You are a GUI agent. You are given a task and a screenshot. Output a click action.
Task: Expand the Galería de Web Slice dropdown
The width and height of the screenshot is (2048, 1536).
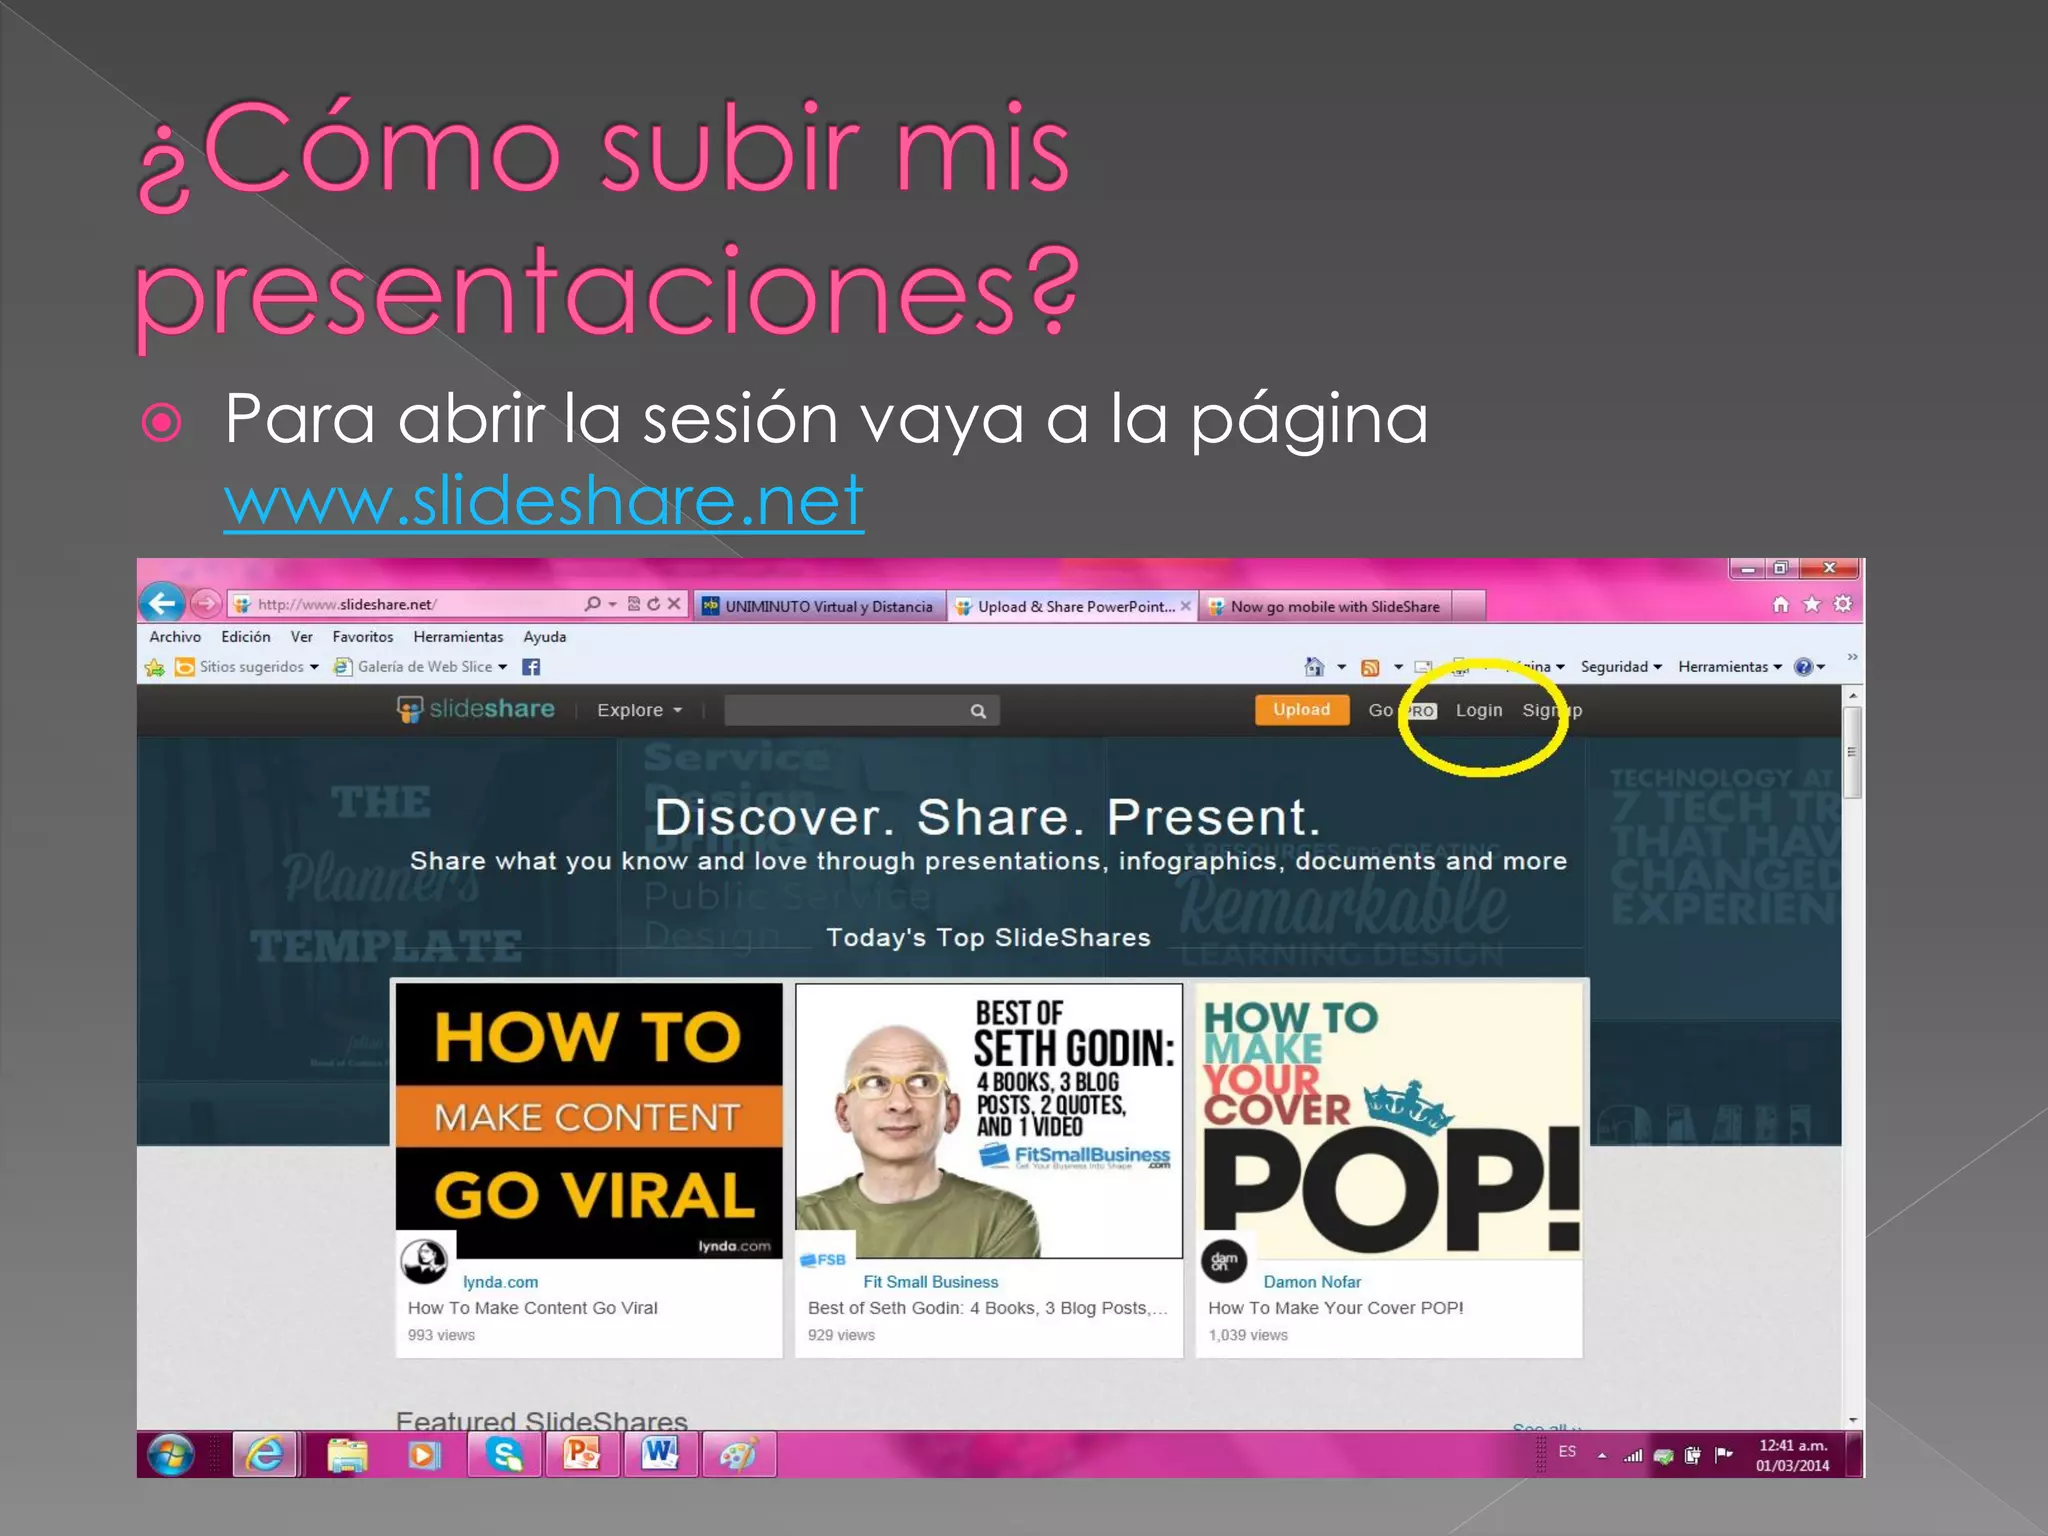pos(503,667)
